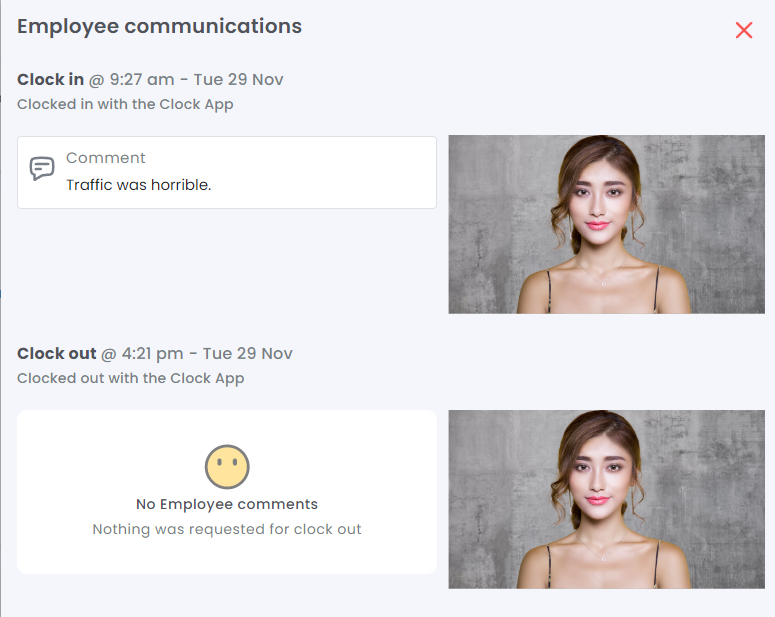Select the 9:27 am clock in time
775x617 pixels.
coord(141,80)
